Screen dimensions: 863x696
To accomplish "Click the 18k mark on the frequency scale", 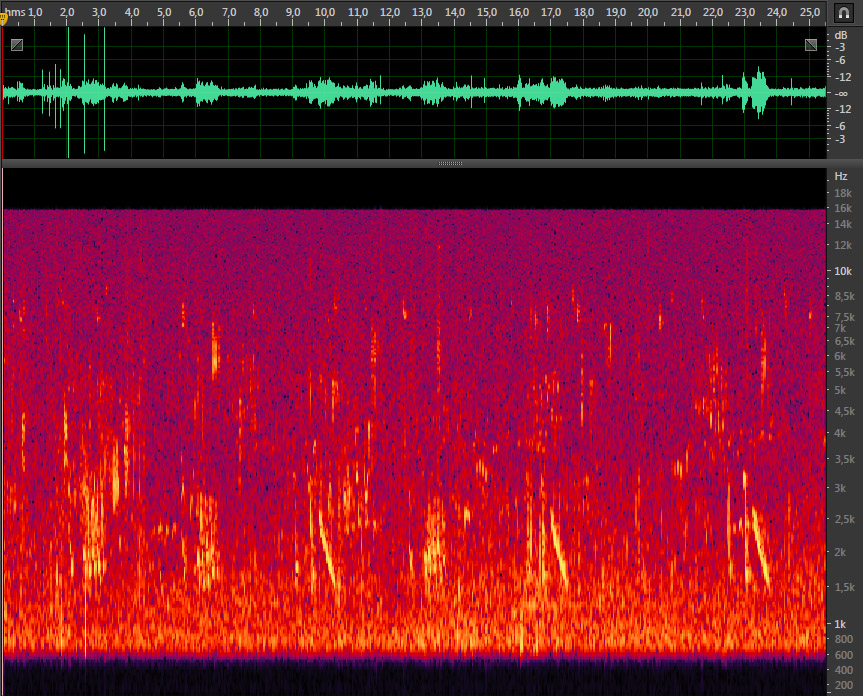I will point(843,193).
